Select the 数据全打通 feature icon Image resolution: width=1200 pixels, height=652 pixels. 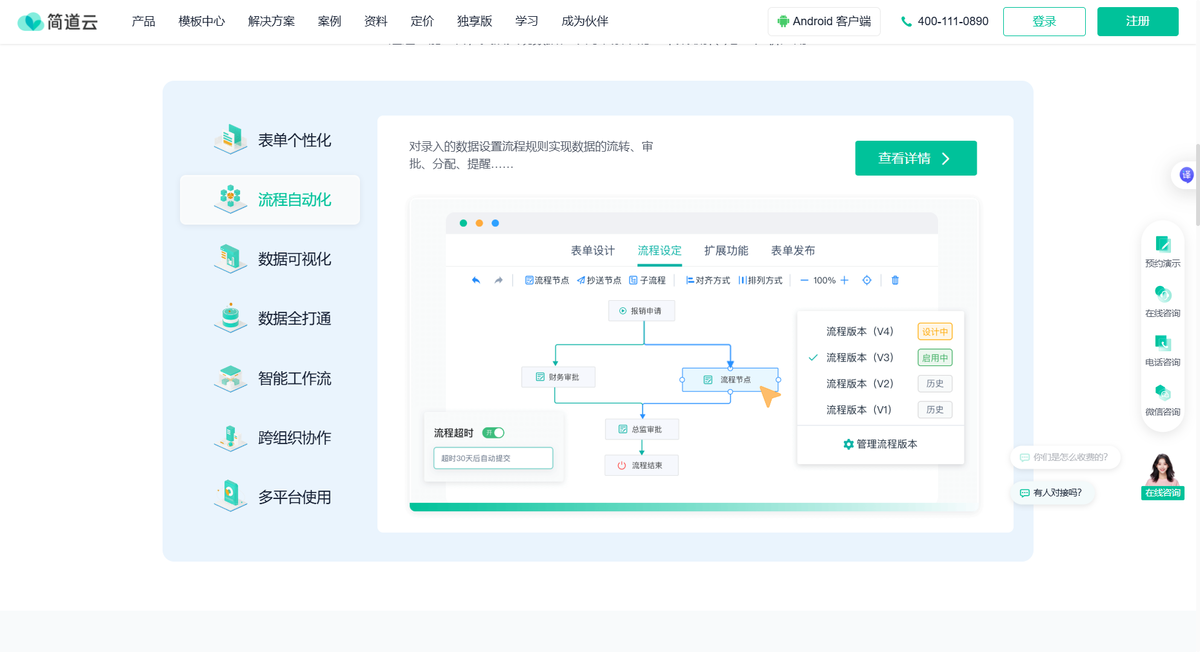230,317
